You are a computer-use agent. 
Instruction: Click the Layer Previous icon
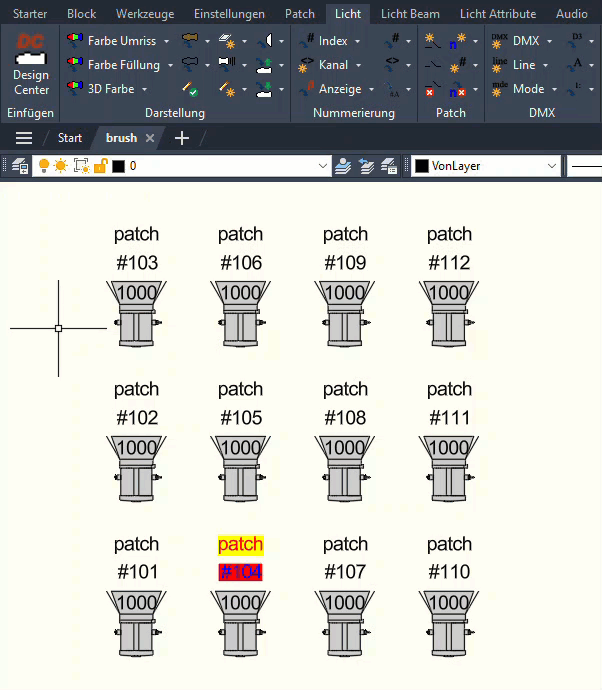[x=366, y=166]
